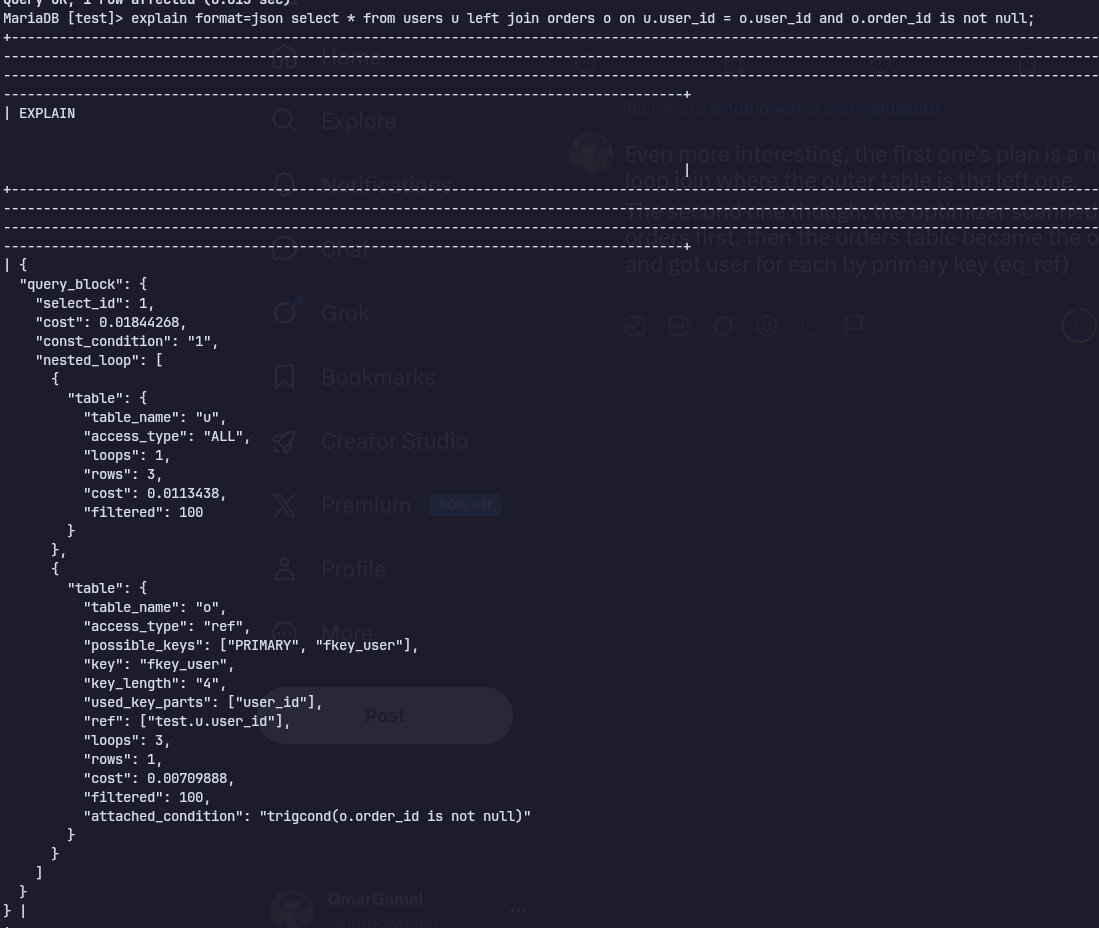Viewport: 1099px width, 928px height.
Task: Click the reply icon under the tweet
Action: click(x=585, y=63)
